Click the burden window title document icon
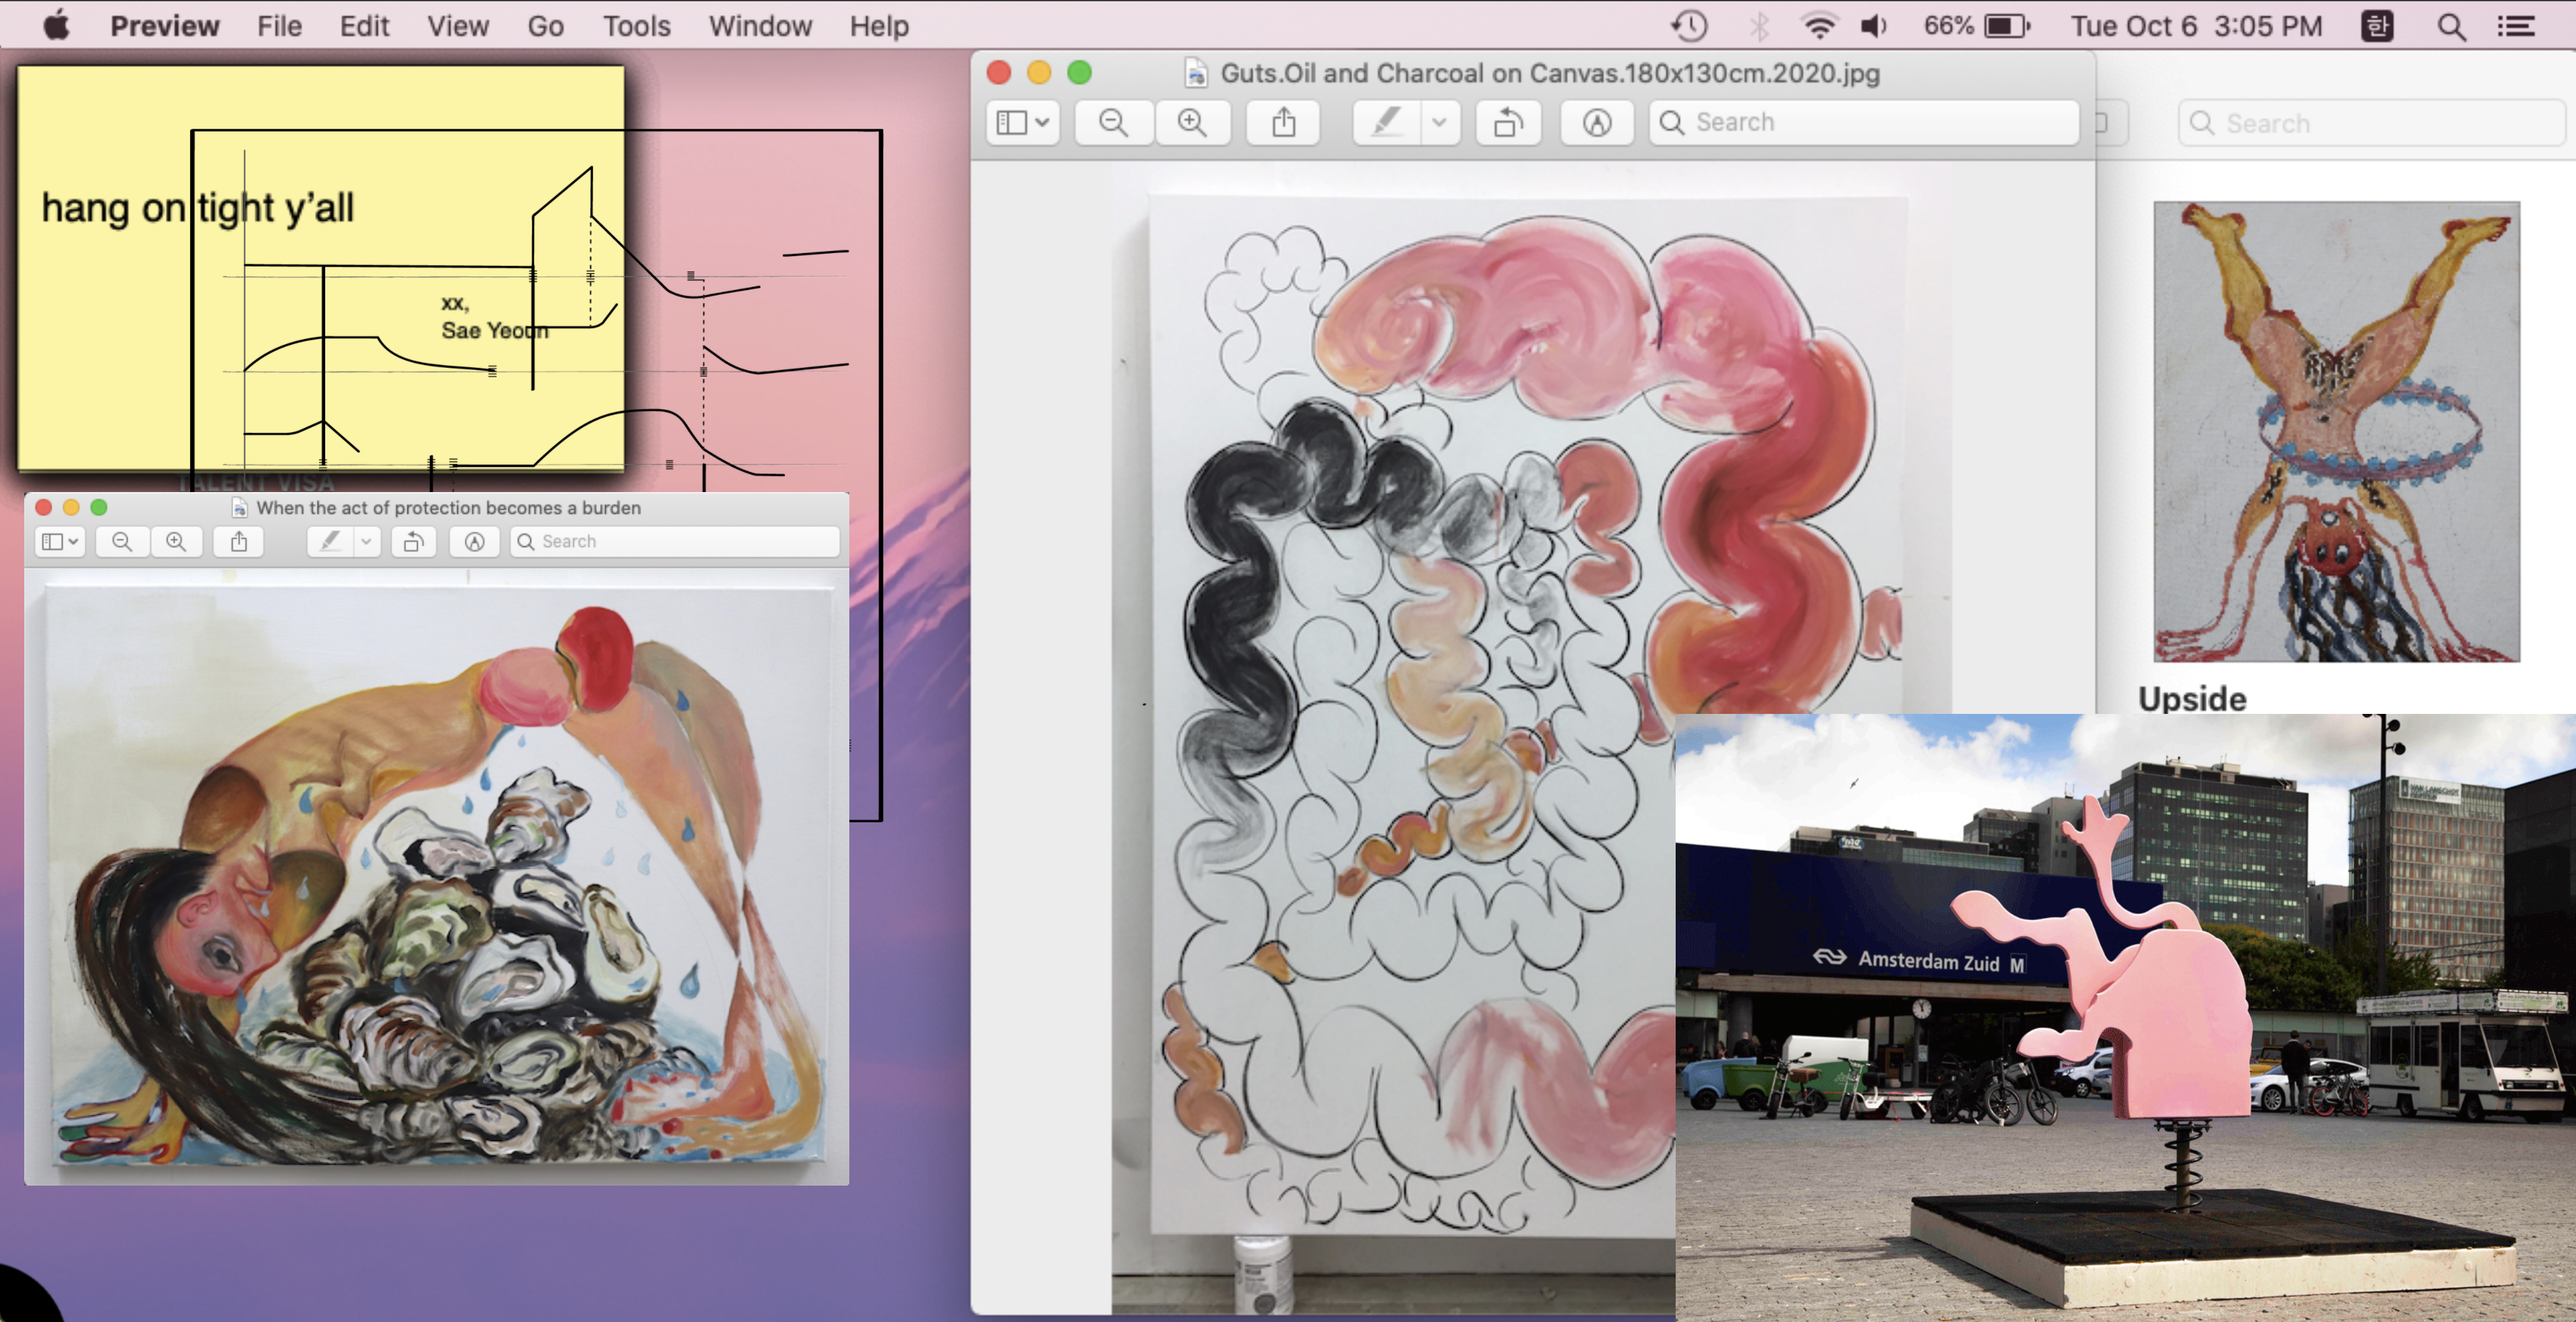This screenshot has width=2576, height=1322. (239, 507)
